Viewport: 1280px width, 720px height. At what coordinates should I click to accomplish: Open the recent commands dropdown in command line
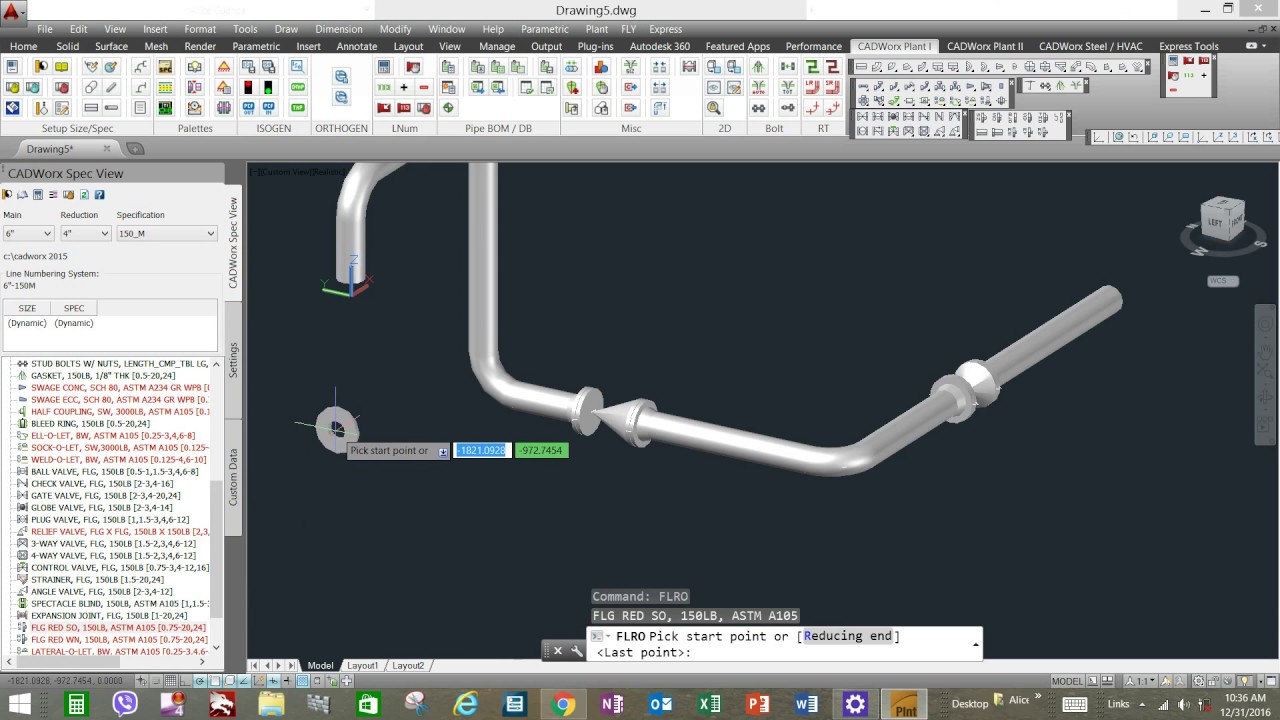(600, 636)
